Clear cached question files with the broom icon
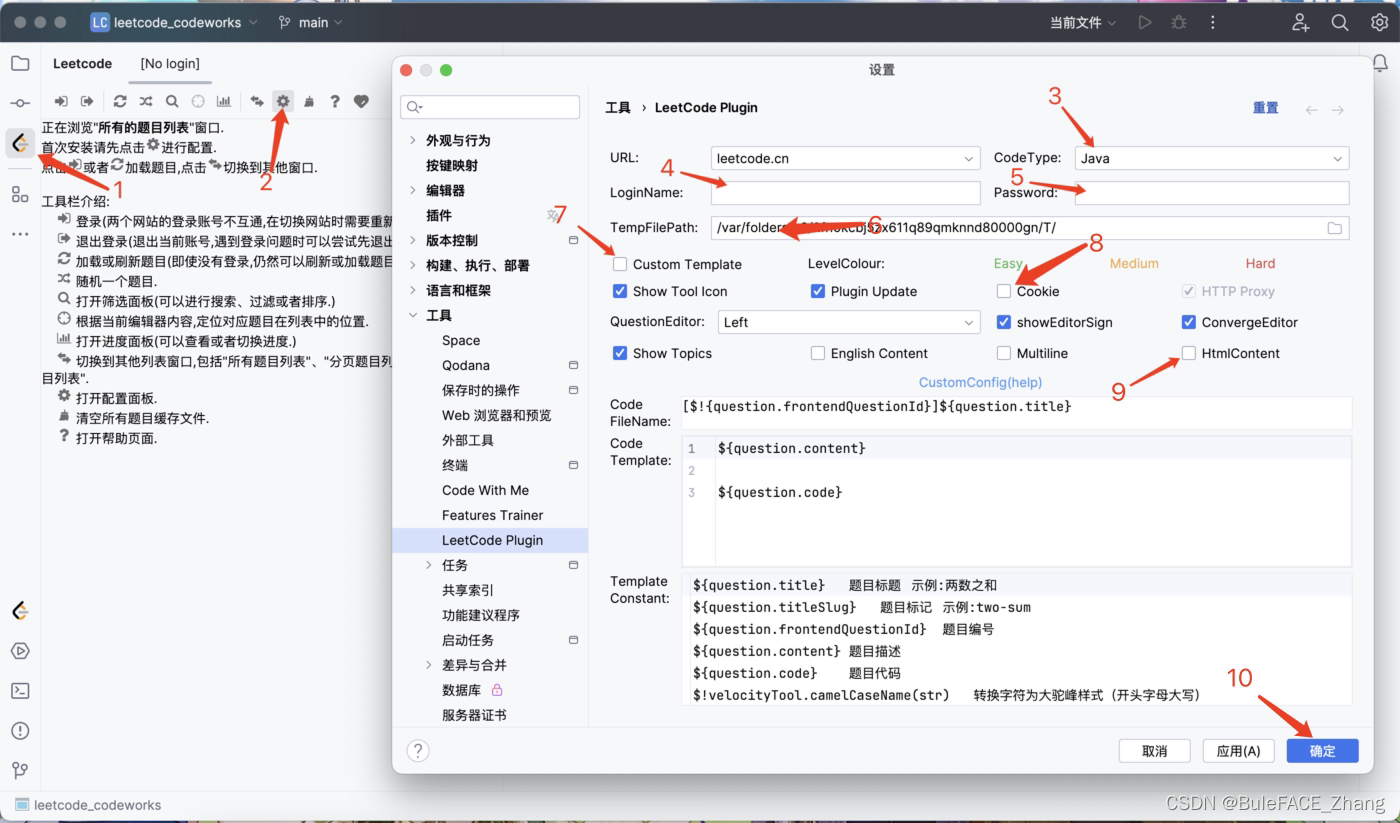The height and width of the screenshot is (823, 1400). [309, 101]
